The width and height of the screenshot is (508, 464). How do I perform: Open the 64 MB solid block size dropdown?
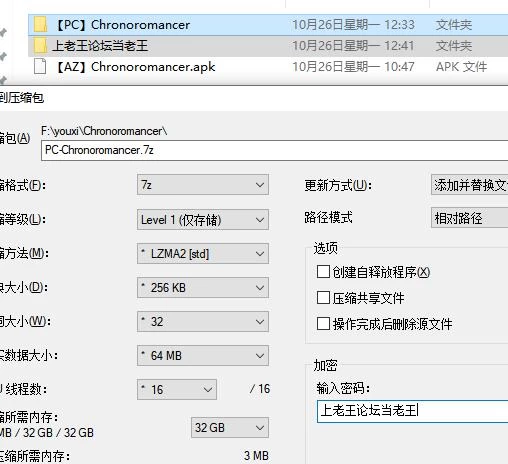click(x=203, y=356)
